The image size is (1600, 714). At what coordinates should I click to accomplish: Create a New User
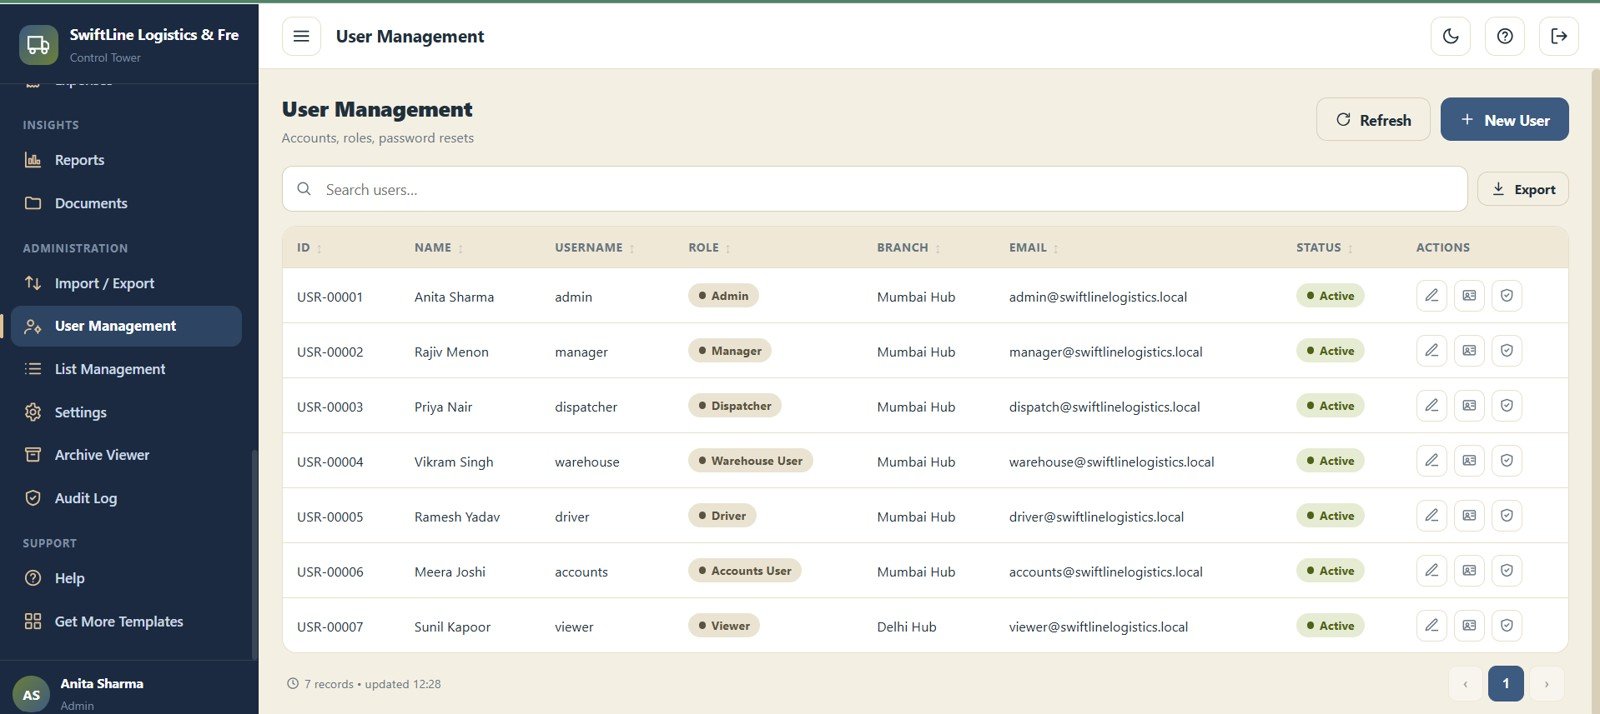point(1504,119)
